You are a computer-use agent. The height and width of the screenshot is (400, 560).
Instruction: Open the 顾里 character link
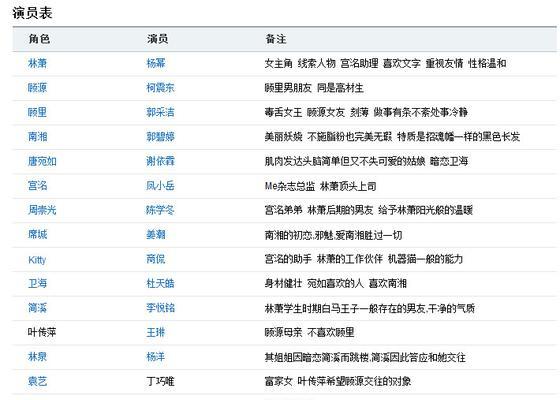click(37, 112)
